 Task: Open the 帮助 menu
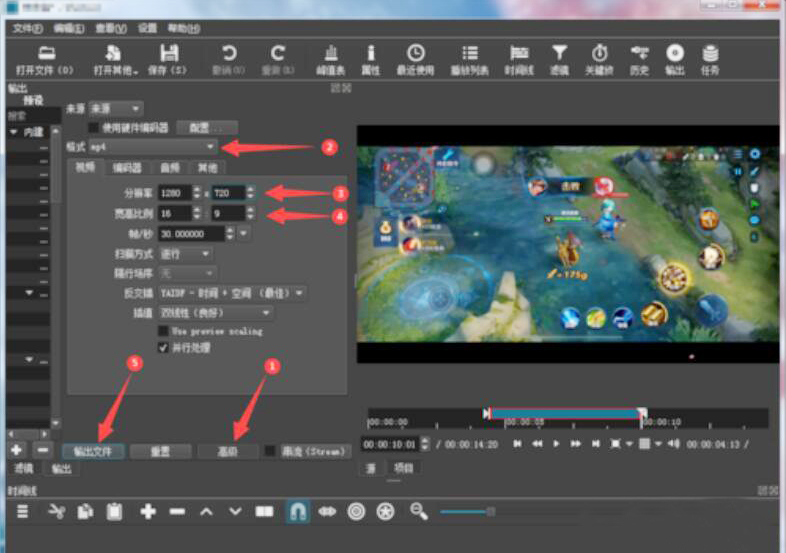[183, 29]
